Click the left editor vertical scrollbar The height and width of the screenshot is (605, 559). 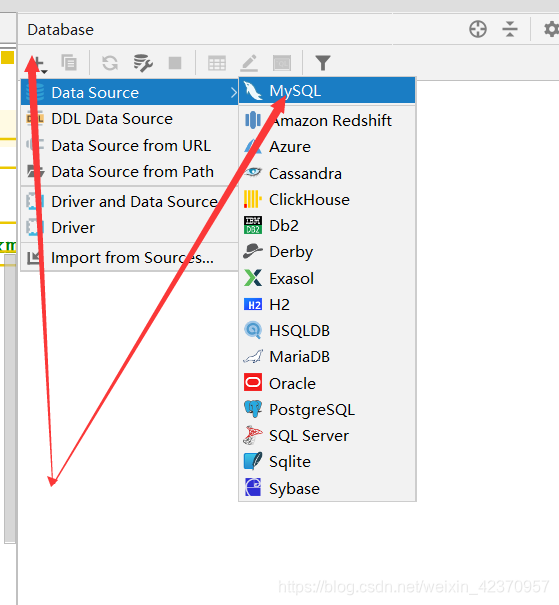10,398
